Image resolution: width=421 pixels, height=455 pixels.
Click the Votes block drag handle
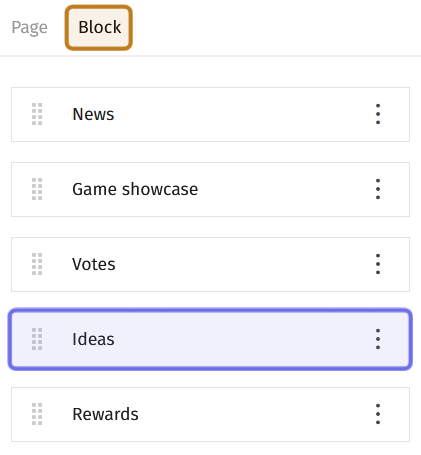click(x=37, y=264)
